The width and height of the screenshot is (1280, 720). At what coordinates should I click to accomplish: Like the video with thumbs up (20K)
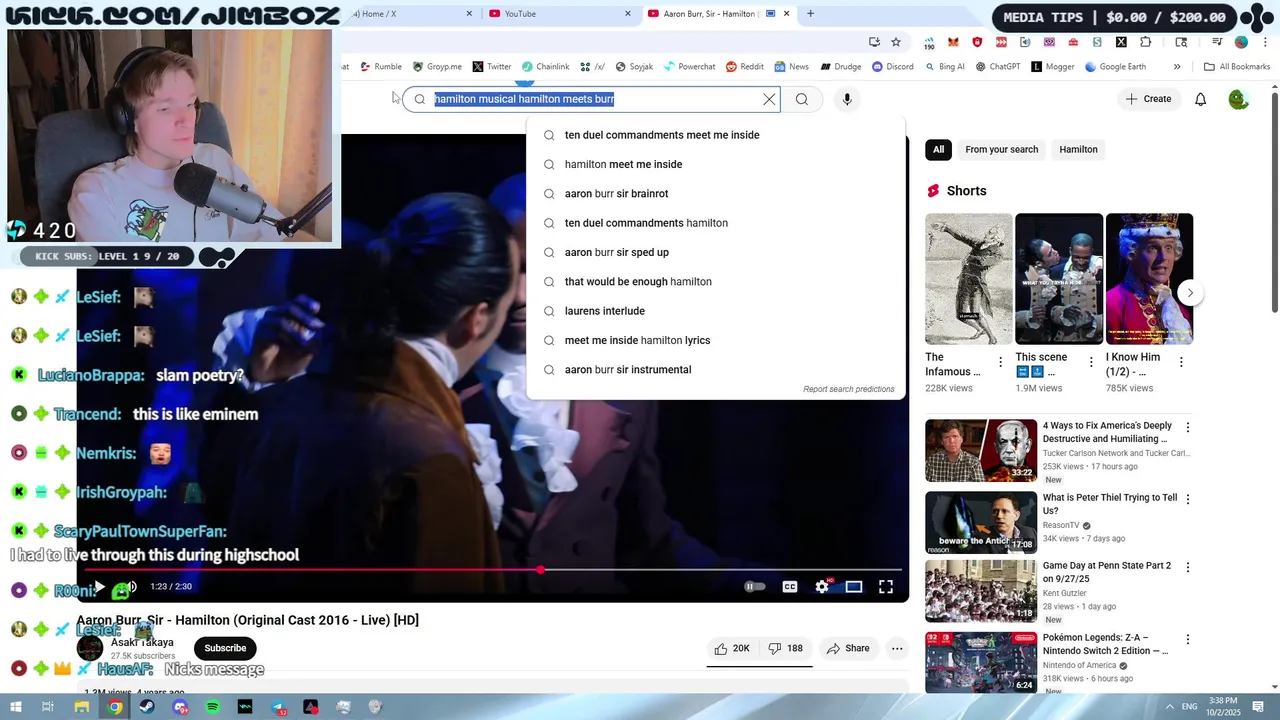pyautogui.click(x=731, y=648)
